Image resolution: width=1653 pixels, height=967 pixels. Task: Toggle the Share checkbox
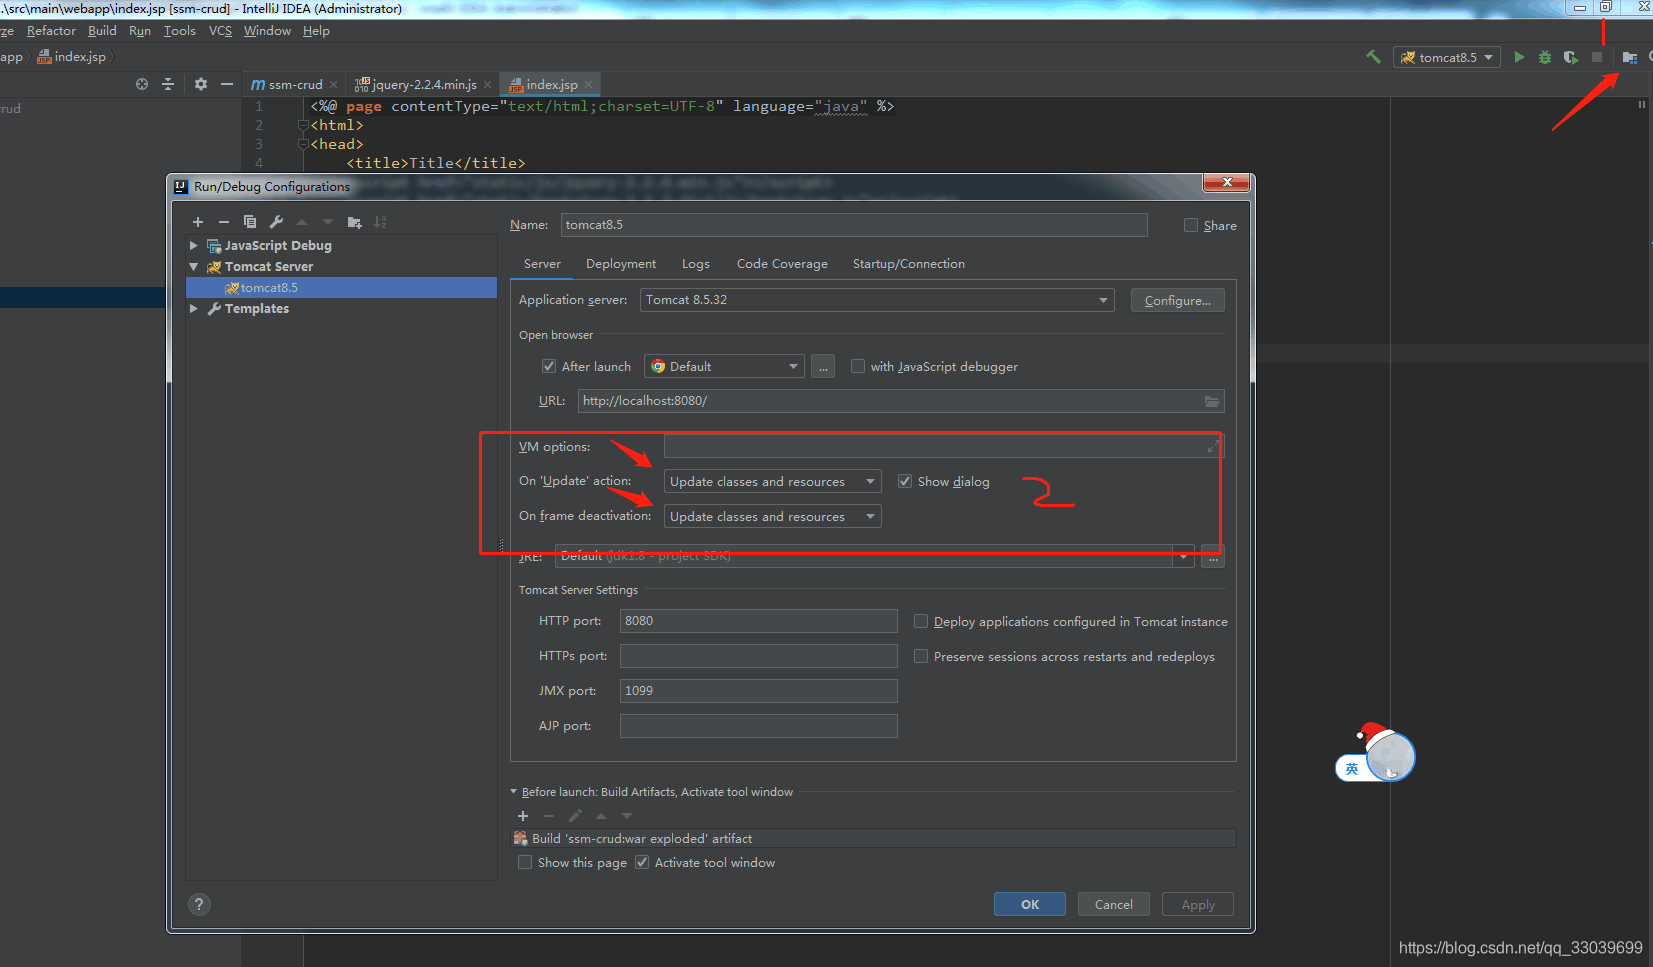pos(1191,225)
